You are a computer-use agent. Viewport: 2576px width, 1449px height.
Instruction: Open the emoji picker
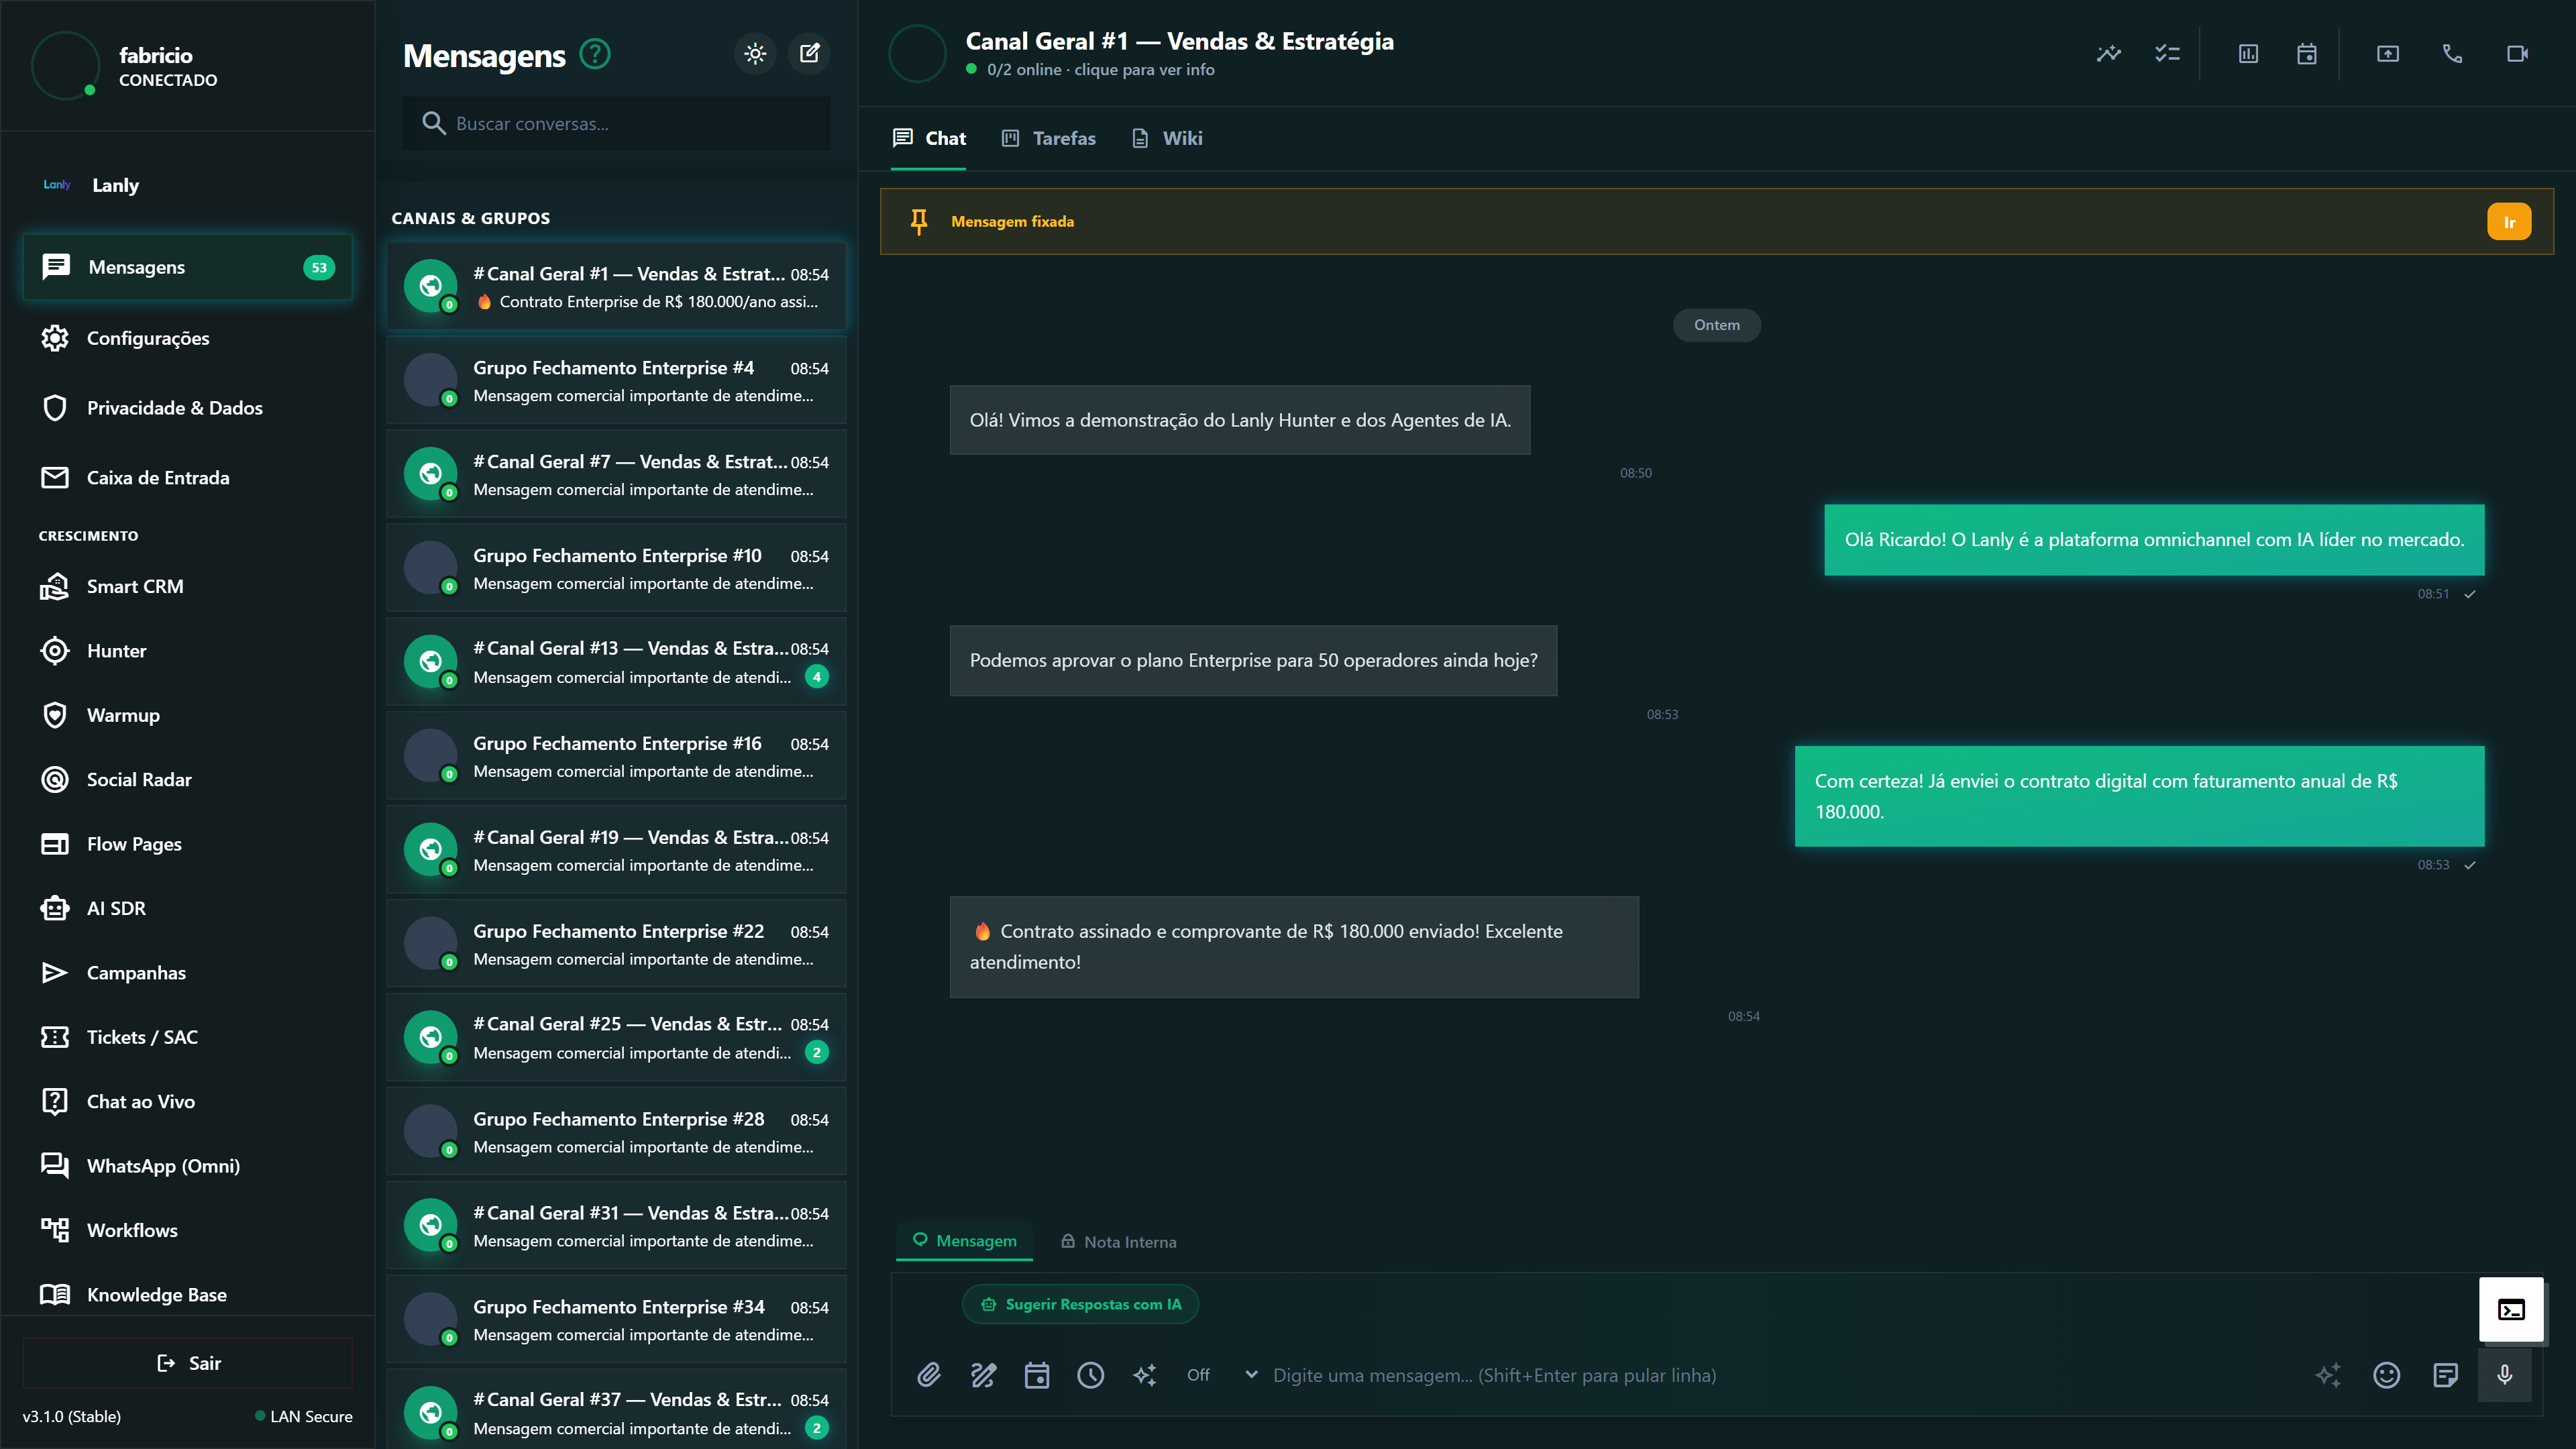point(2387,1375)
